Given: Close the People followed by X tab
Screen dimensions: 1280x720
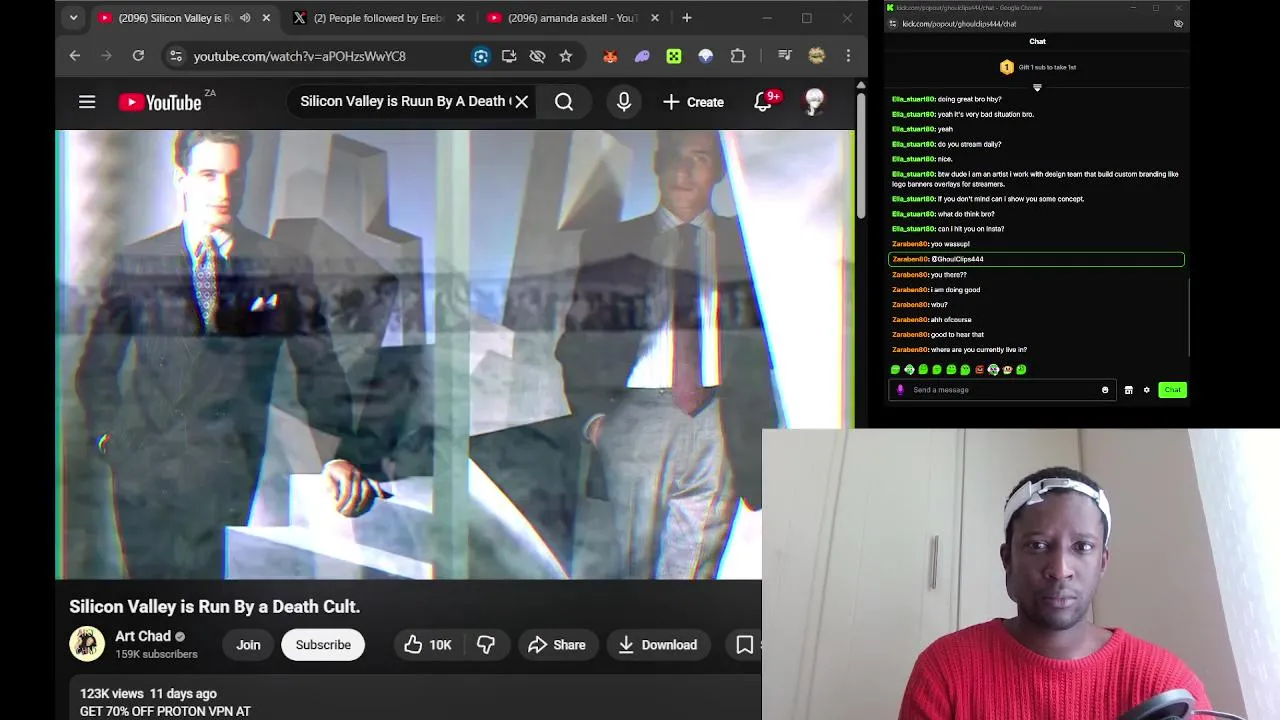Looking at the screenshot, I should pyautogui.click(x=461, y=18).
